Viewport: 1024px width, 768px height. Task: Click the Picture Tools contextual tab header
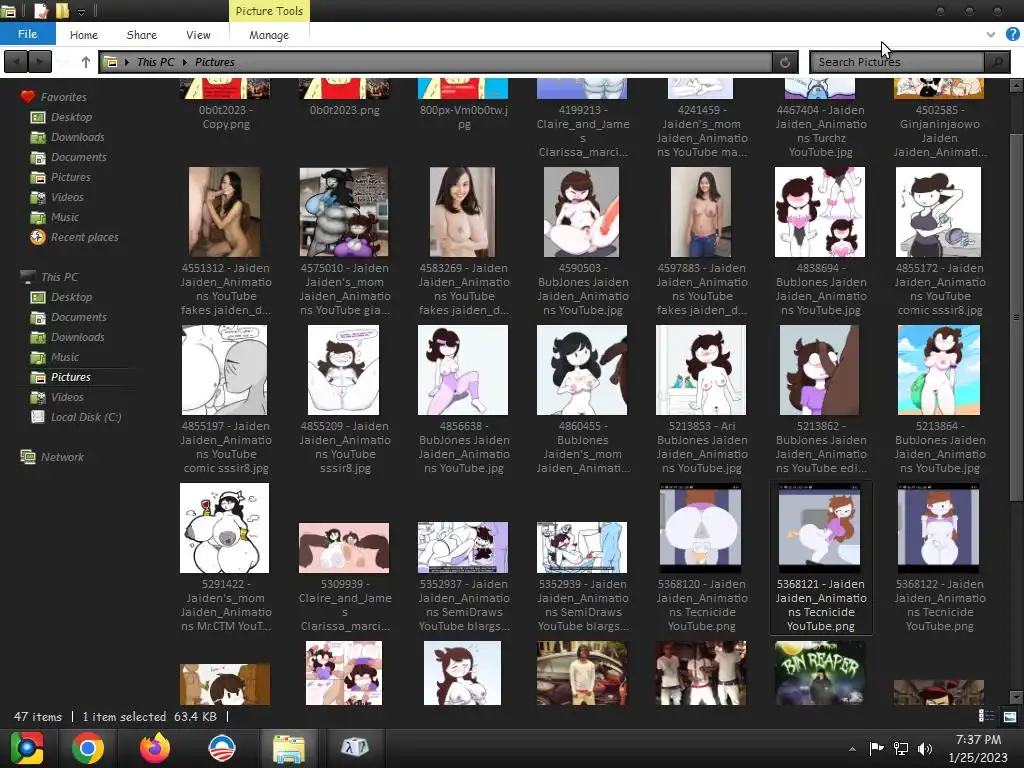click(269, 11)
